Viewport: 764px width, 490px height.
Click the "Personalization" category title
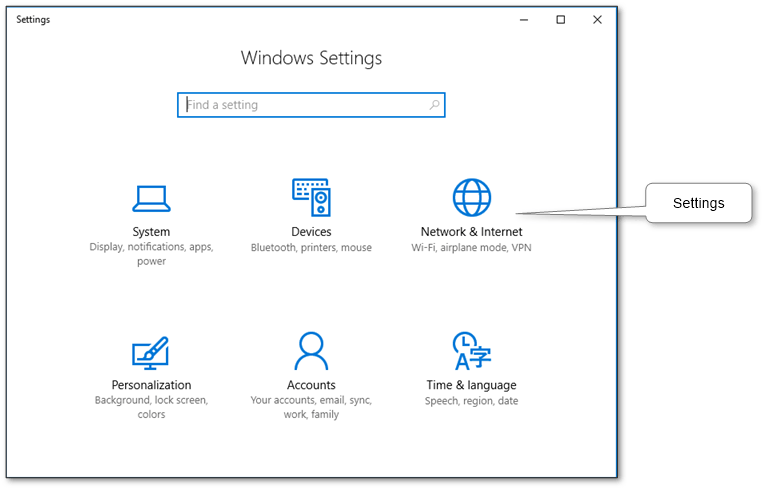pos(151,385)
